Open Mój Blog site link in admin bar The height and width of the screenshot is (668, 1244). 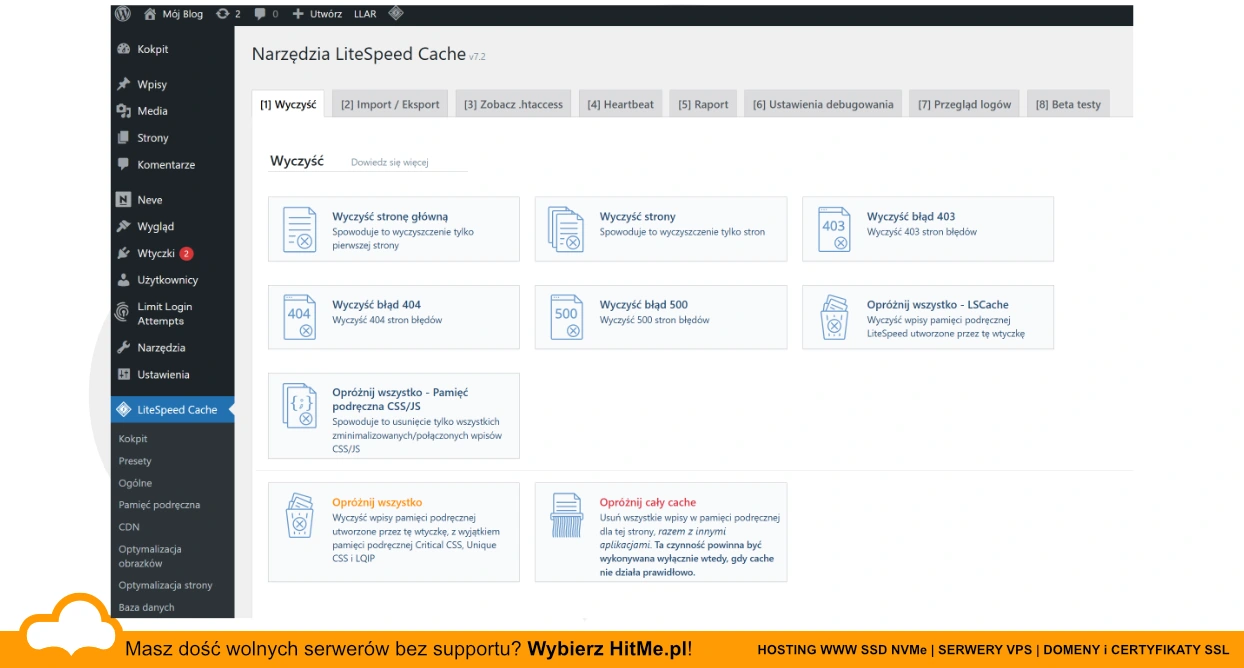click(x=183, y=14)
